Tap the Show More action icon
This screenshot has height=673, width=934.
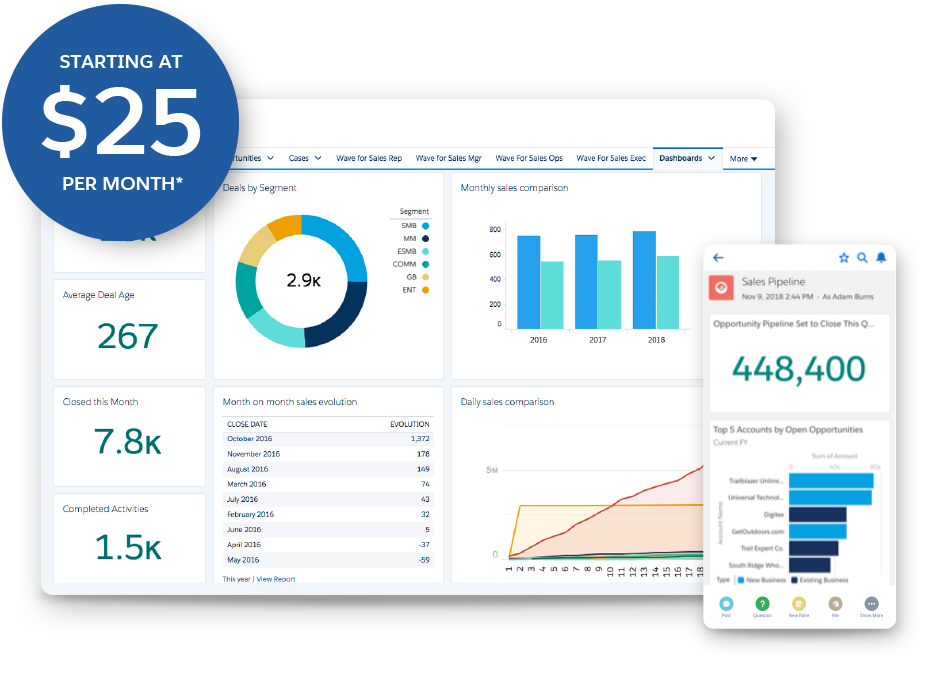point(871,604)
